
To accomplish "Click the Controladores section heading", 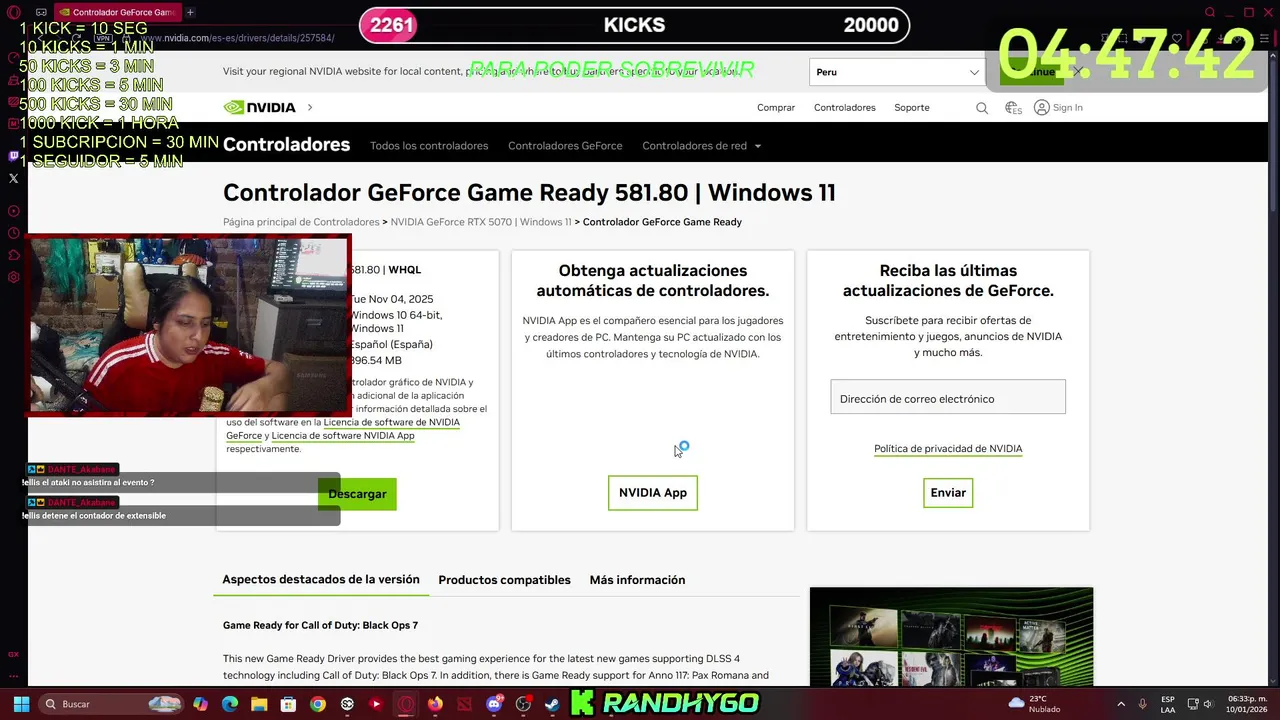I will 286,145.
